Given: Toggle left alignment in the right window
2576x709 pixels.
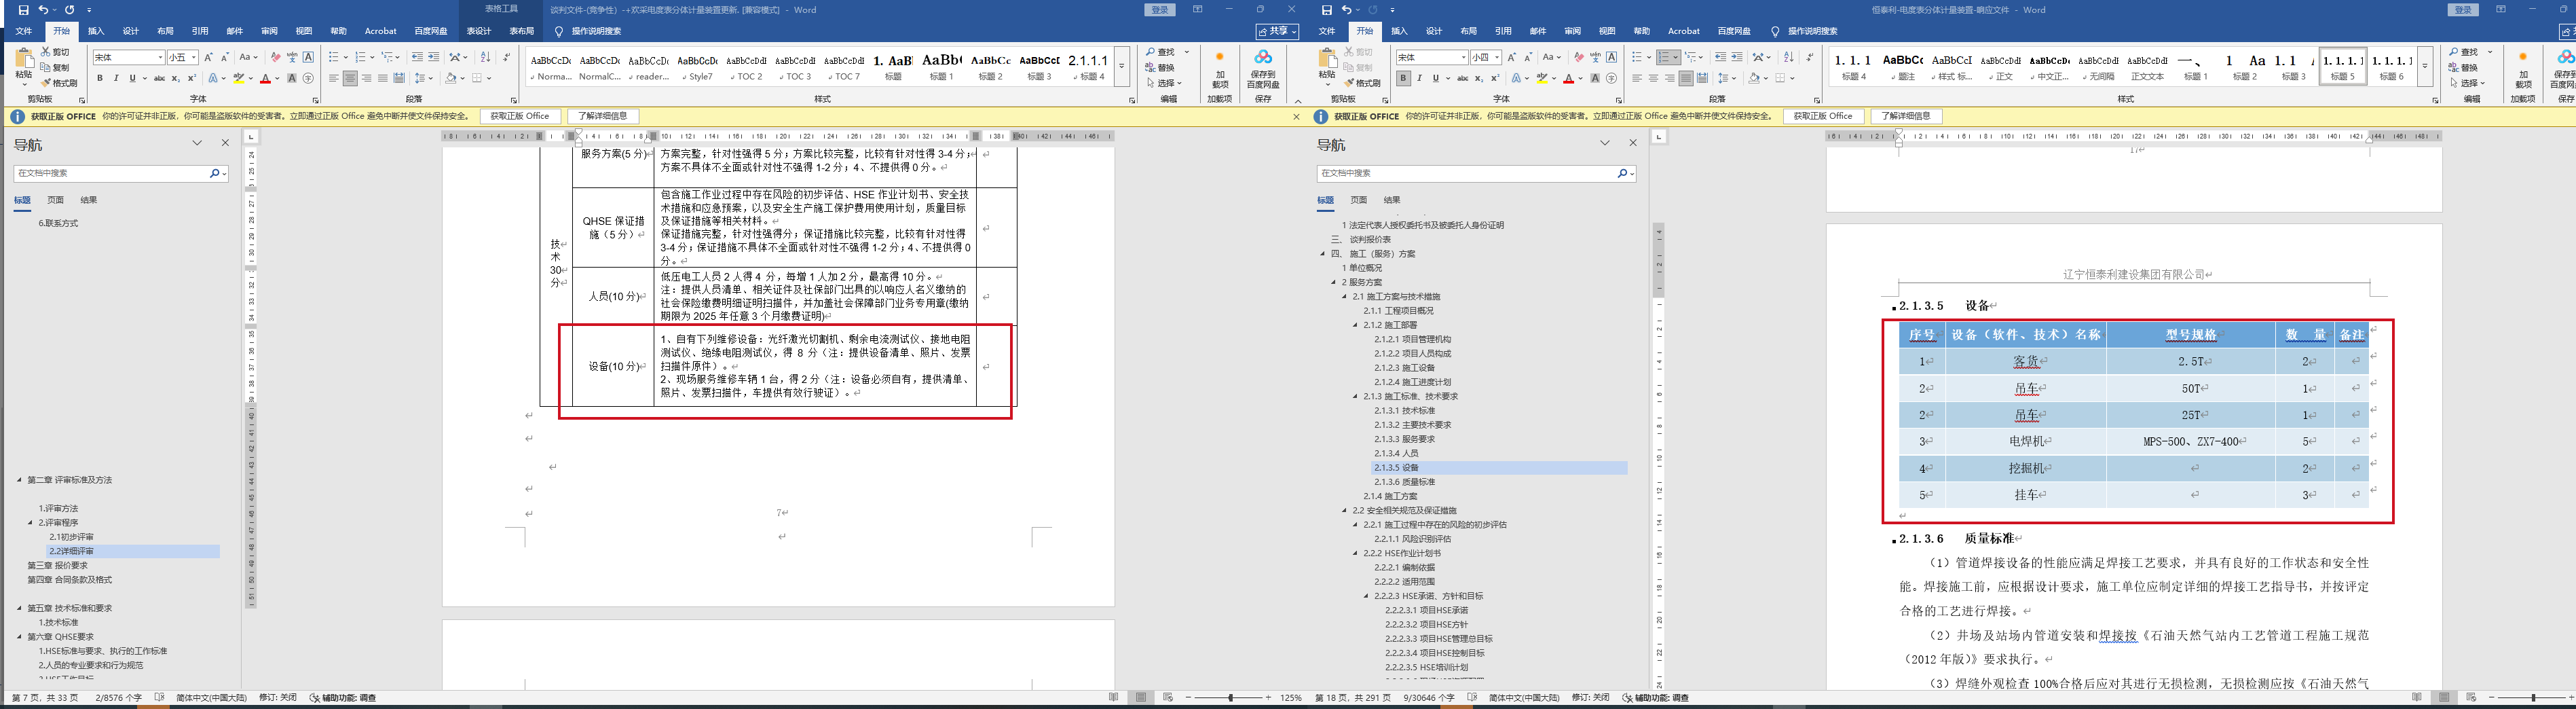Looking at the screenshot, I should click(1637, 78).
